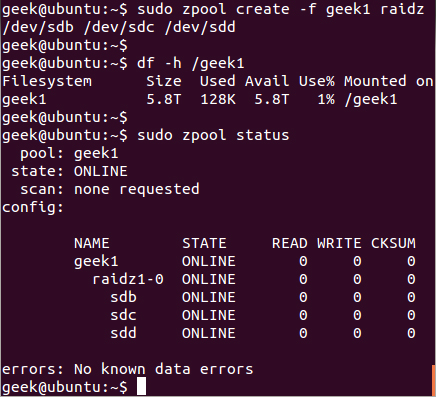Click the 'NAME' column header
This screenshot has width=436, height=397.
point(92,243)
